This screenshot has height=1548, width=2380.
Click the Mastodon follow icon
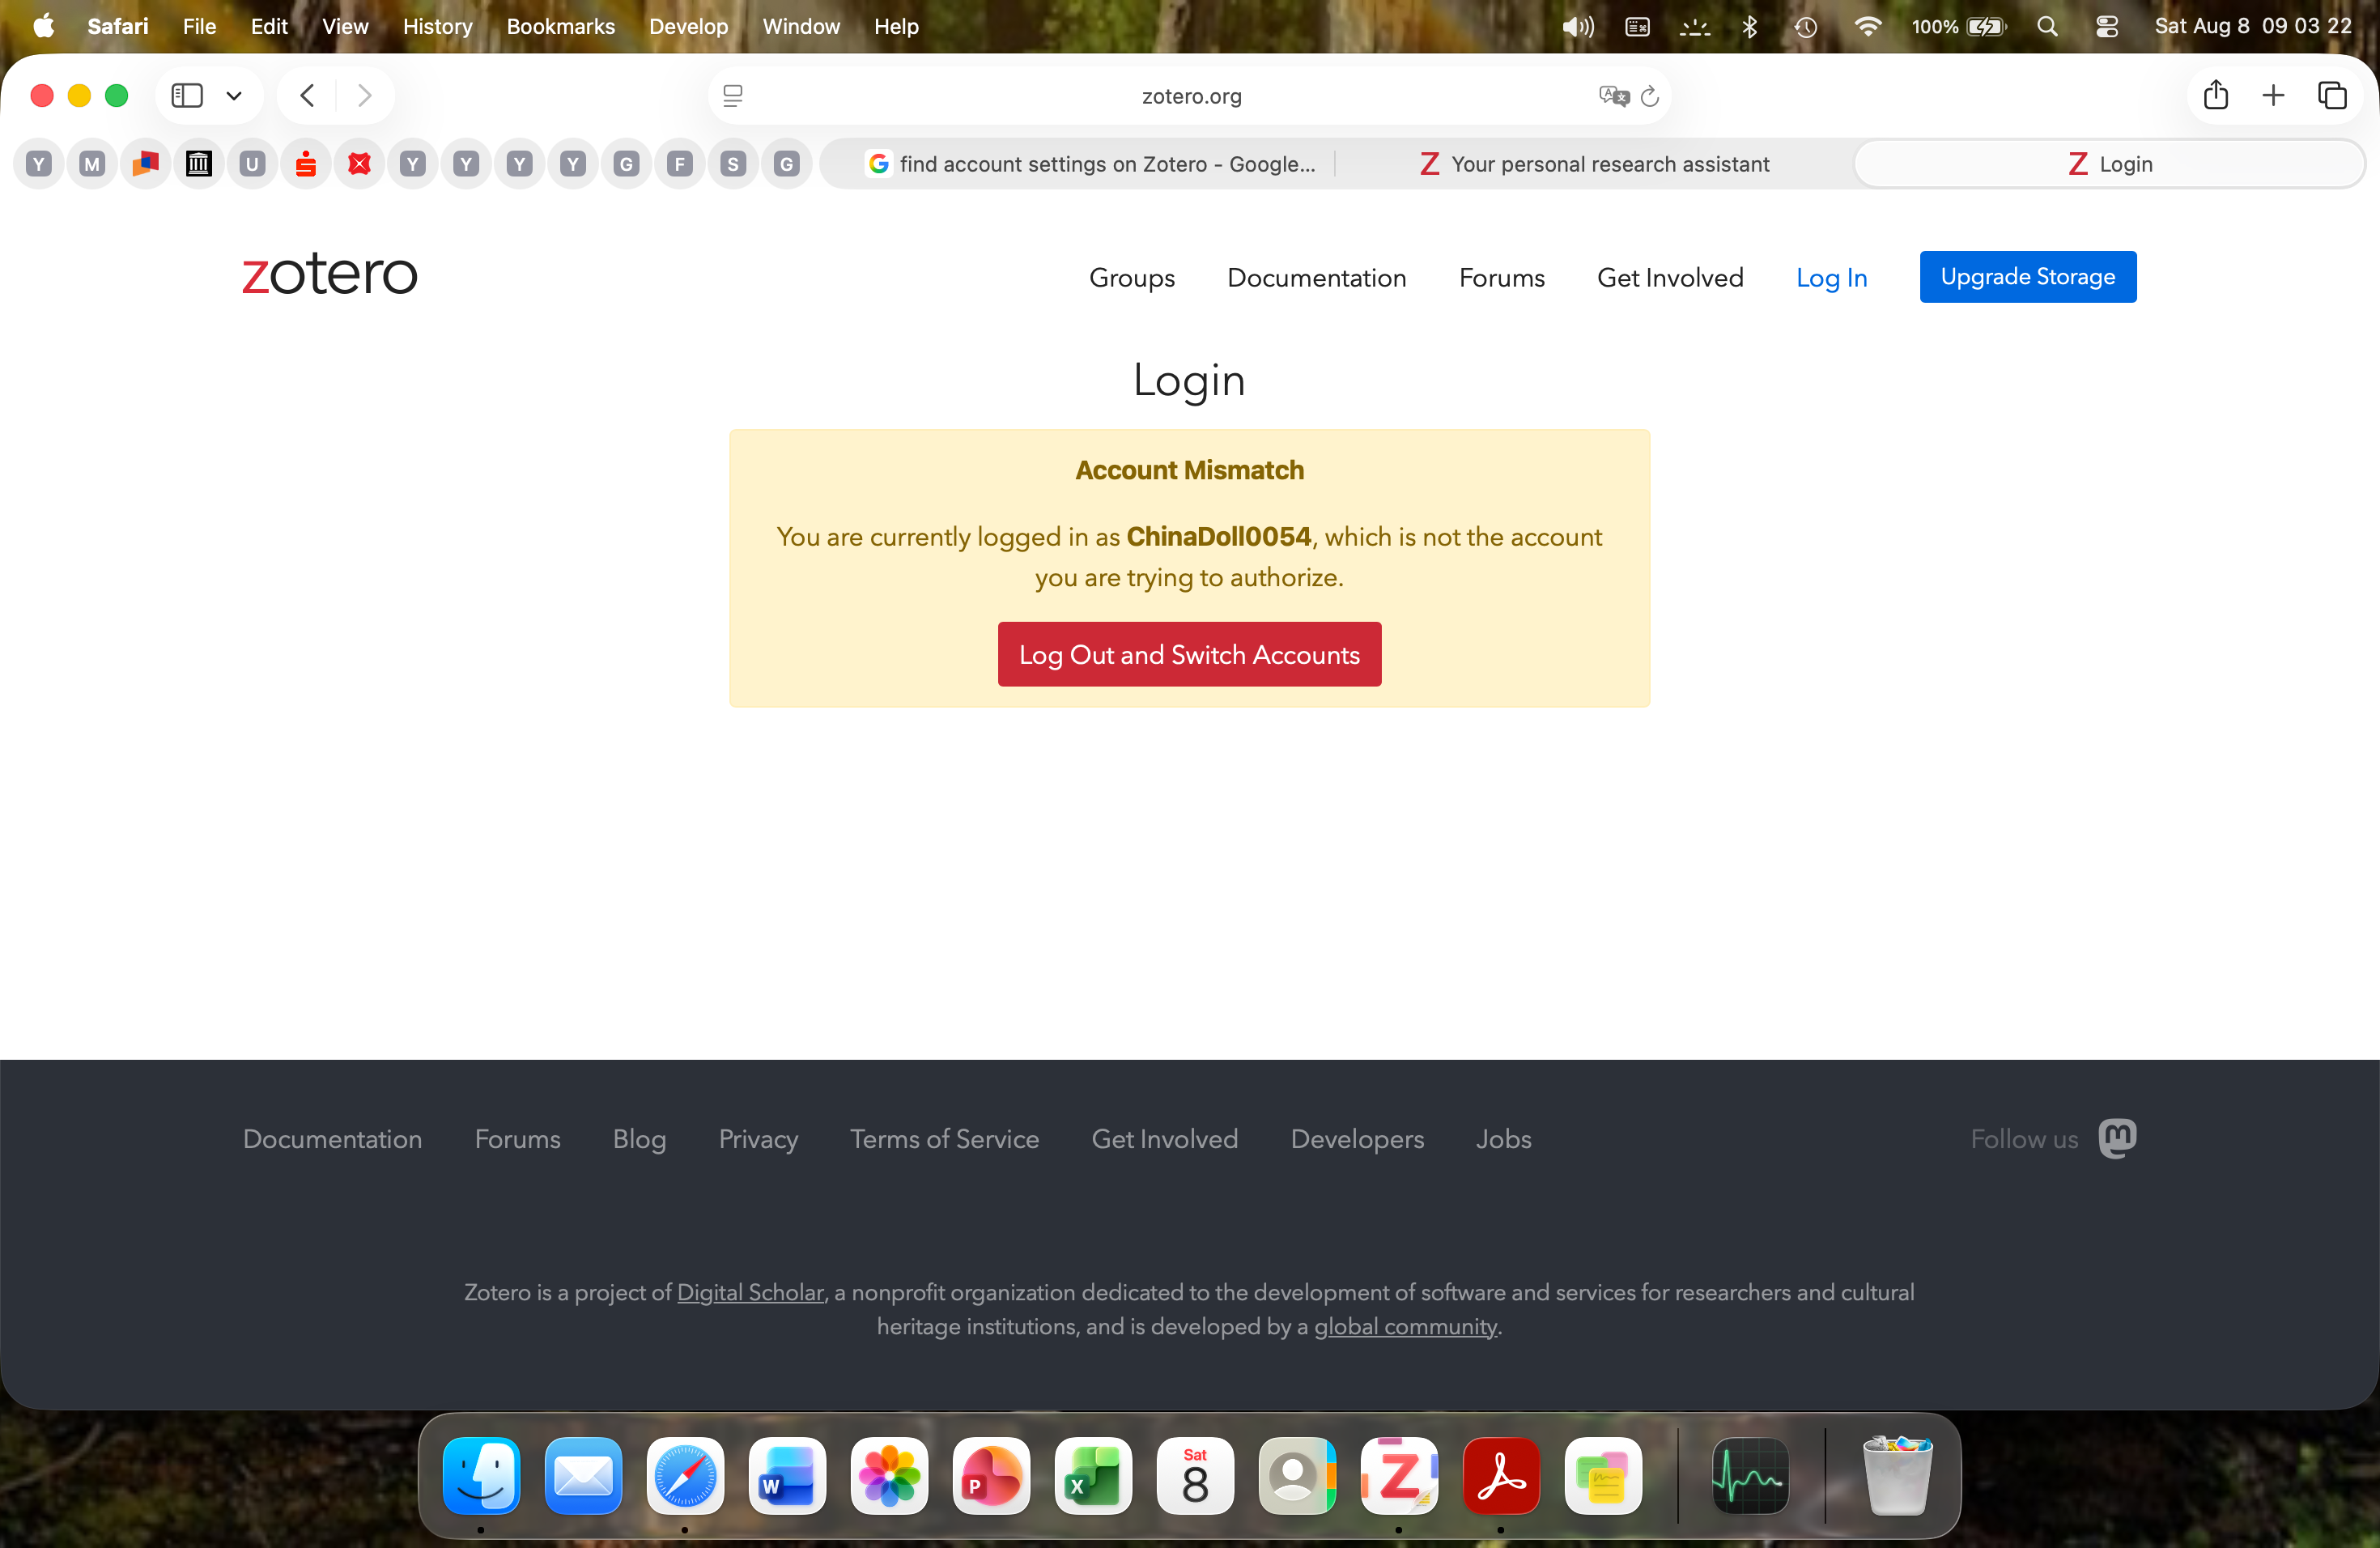(2117, 1138)
